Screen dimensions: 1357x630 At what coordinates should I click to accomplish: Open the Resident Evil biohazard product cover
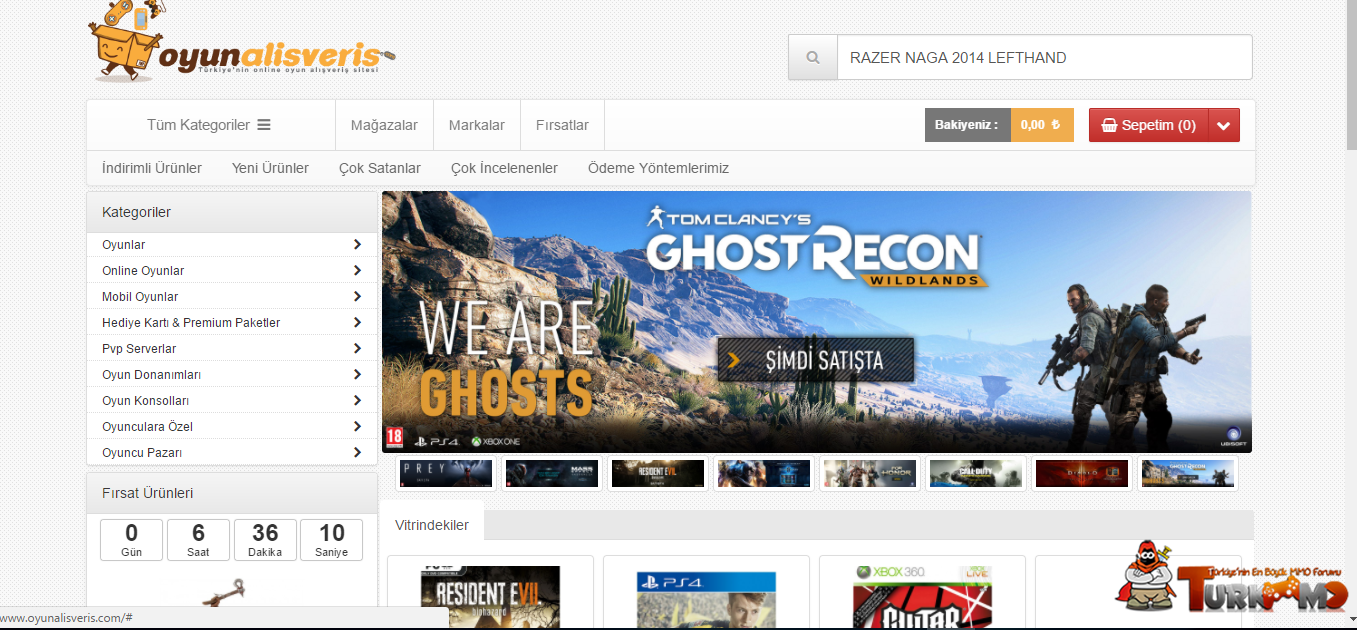pos(490,598)
